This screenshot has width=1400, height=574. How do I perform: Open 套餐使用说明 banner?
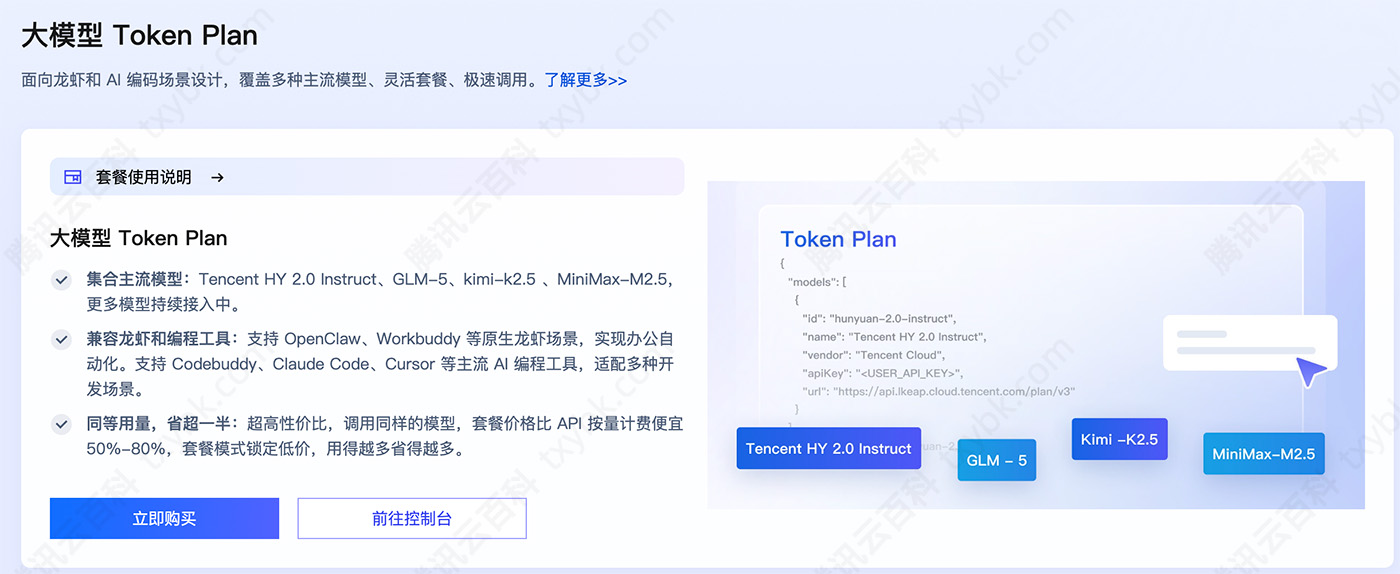point(367,177)
